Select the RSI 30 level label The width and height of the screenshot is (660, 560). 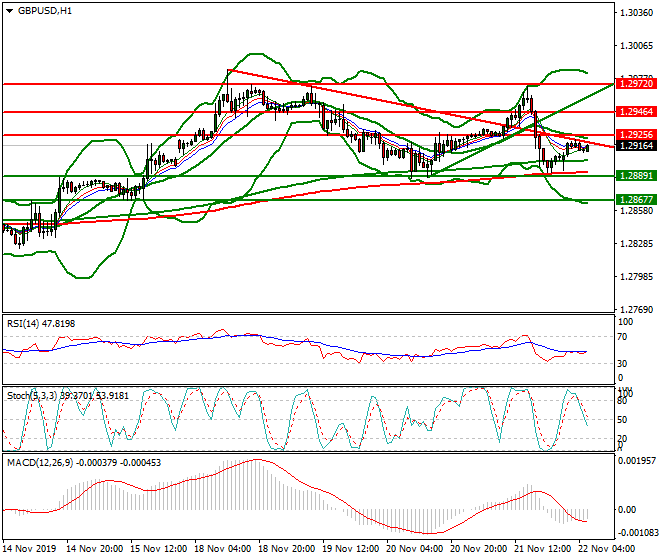pyautogui.click(x=623, y=363)
